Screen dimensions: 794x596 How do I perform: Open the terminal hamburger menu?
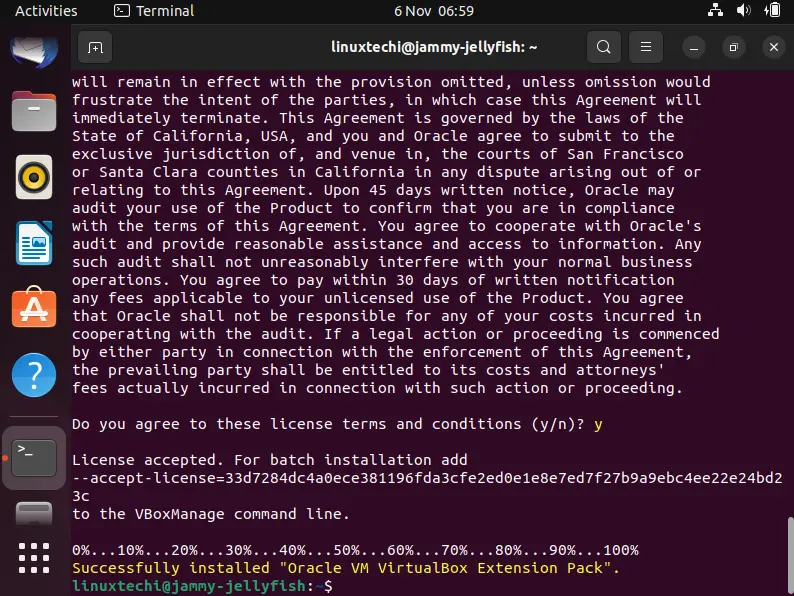pos(646,47)
